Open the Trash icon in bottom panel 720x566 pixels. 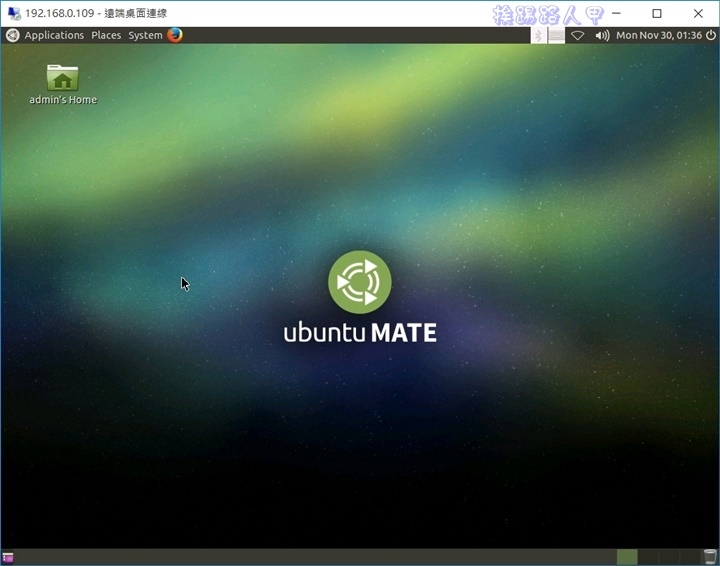coord(709,557)
